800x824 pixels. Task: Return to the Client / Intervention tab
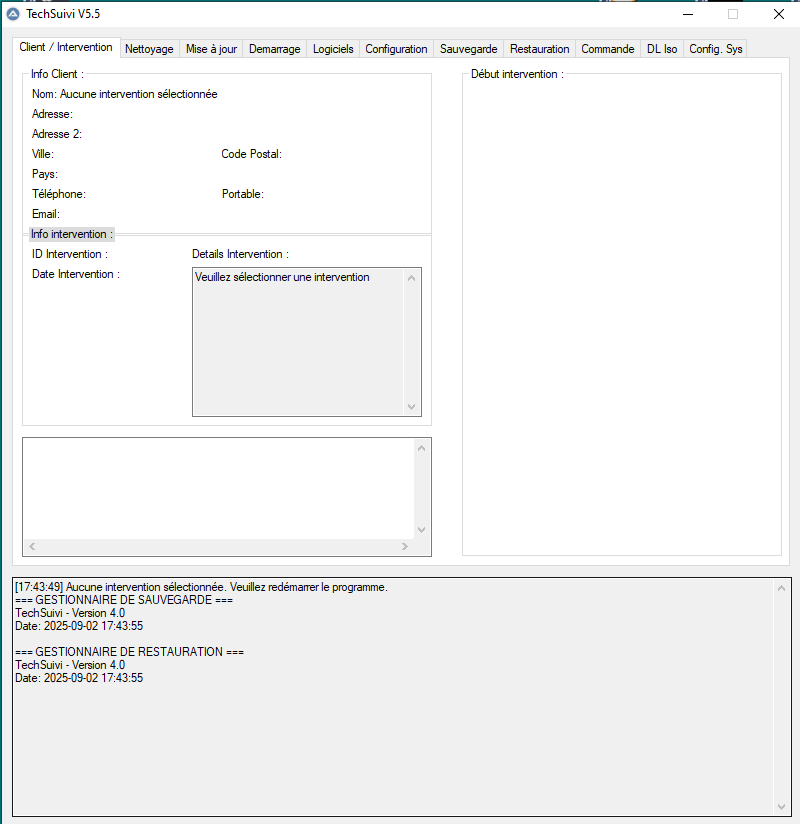pyautogui.click(x=66, y=46)
